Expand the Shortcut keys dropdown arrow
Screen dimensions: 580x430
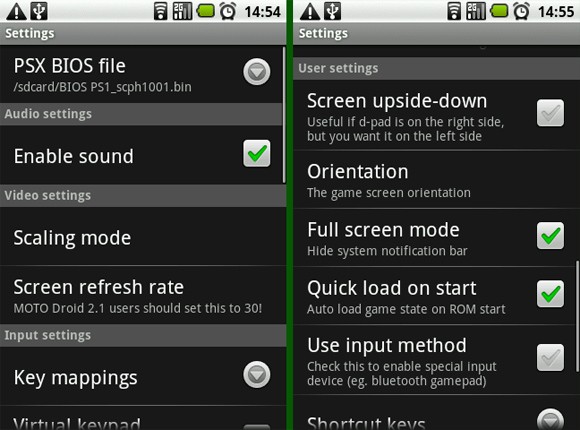tap(550, 420)
